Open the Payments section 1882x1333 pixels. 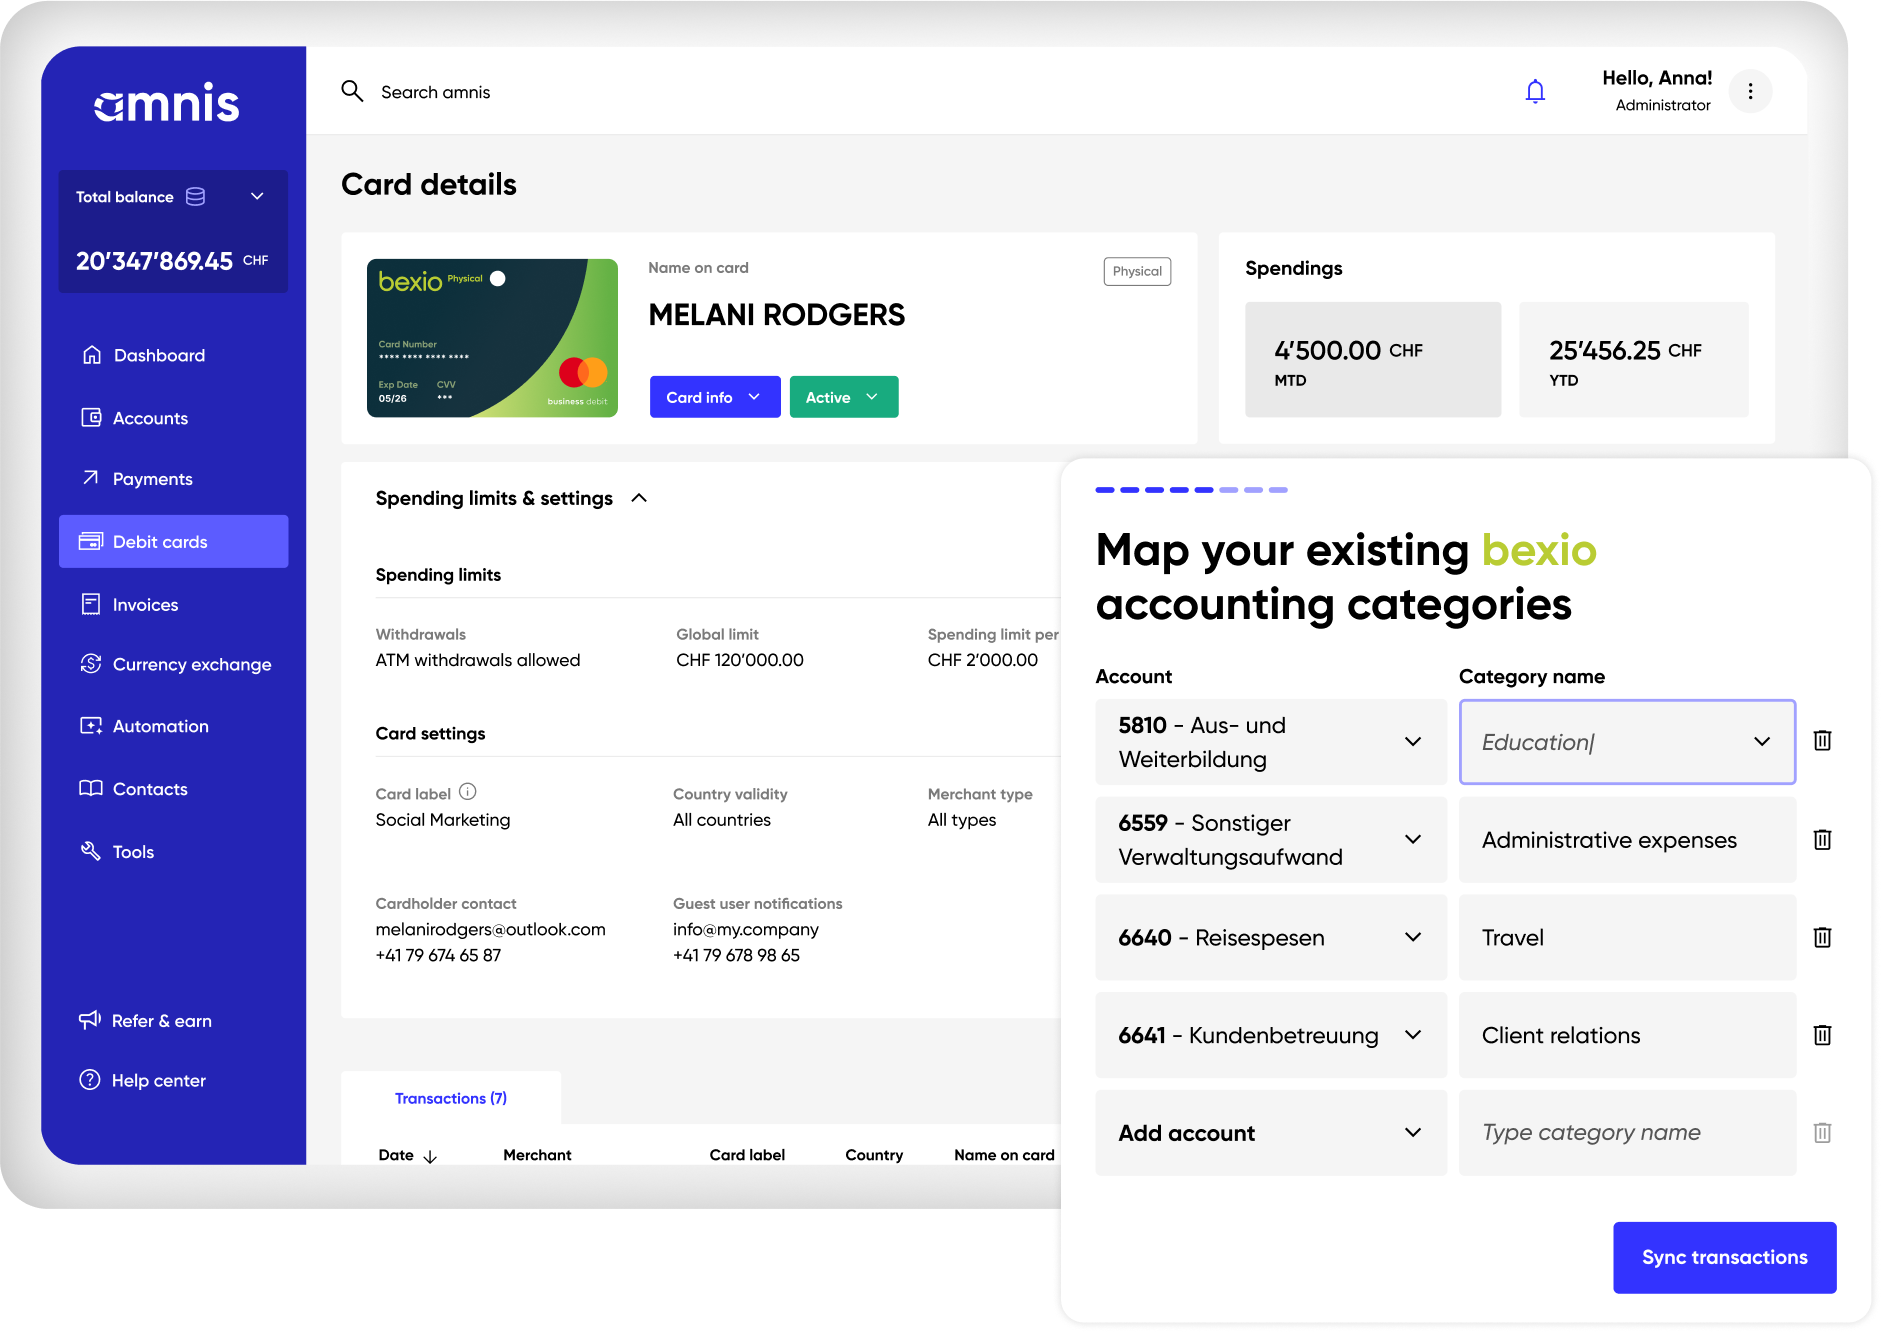(x=152, y=478)
